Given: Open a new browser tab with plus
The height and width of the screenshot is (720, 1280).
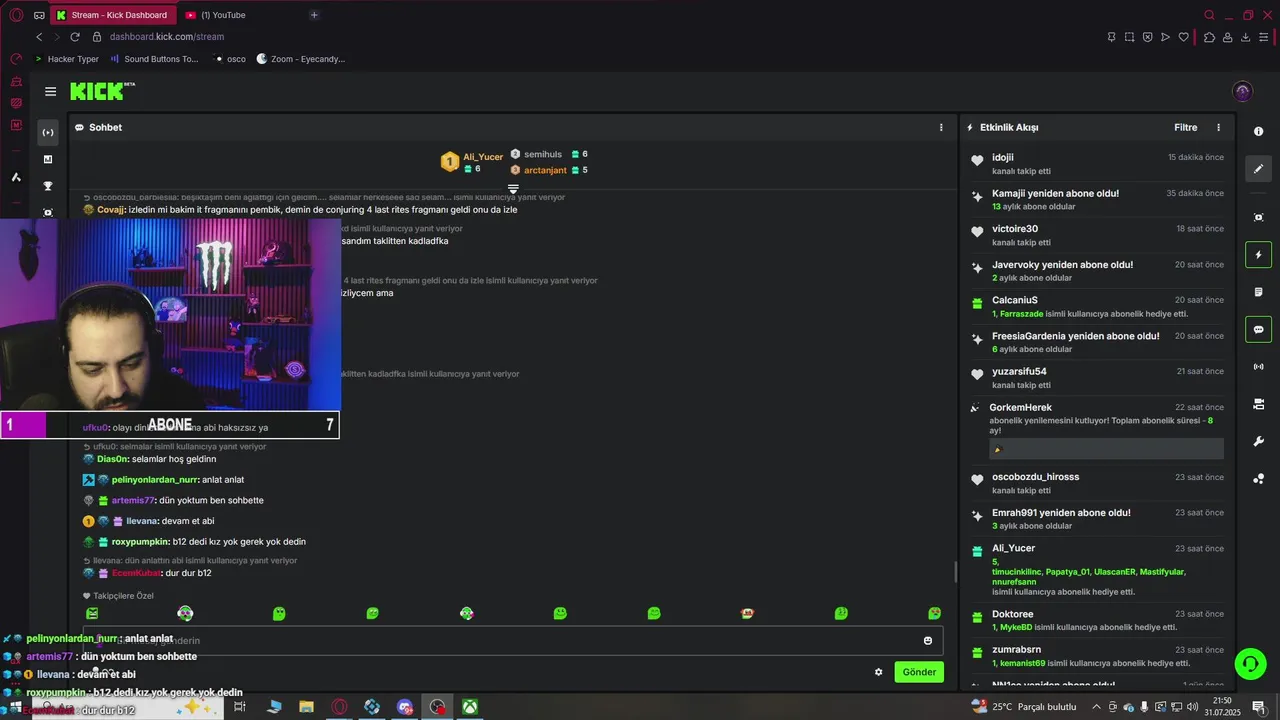Looking at the screenshot, I should pos(314,15).
